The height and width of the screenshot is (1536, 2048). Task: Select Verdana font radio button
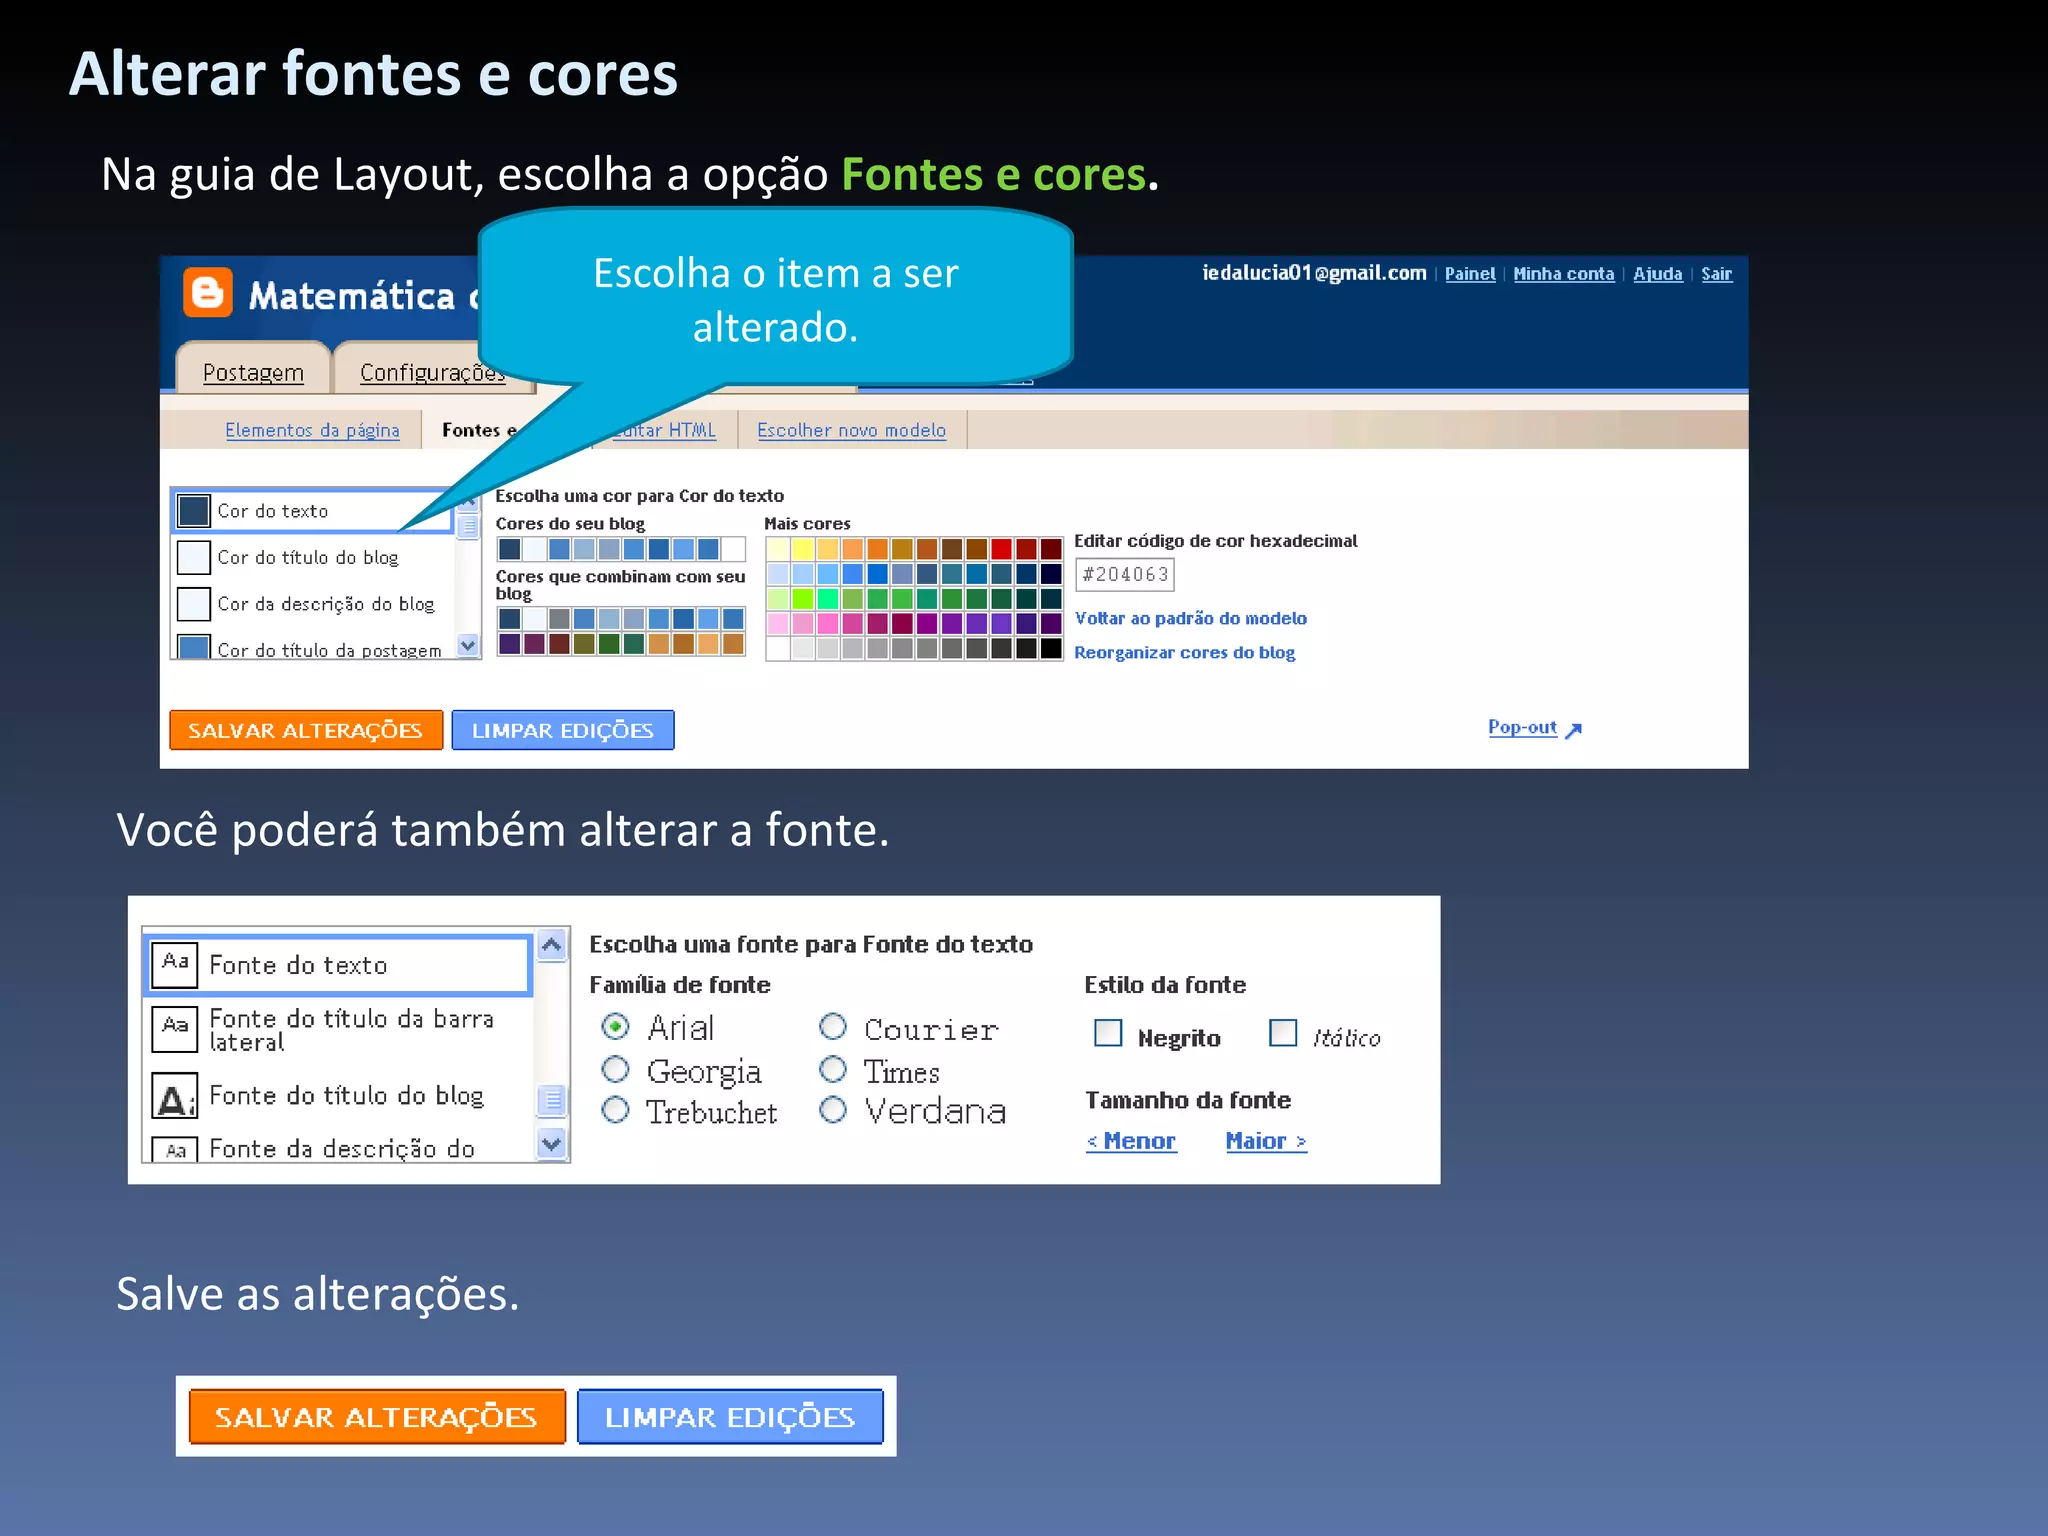833,1110
